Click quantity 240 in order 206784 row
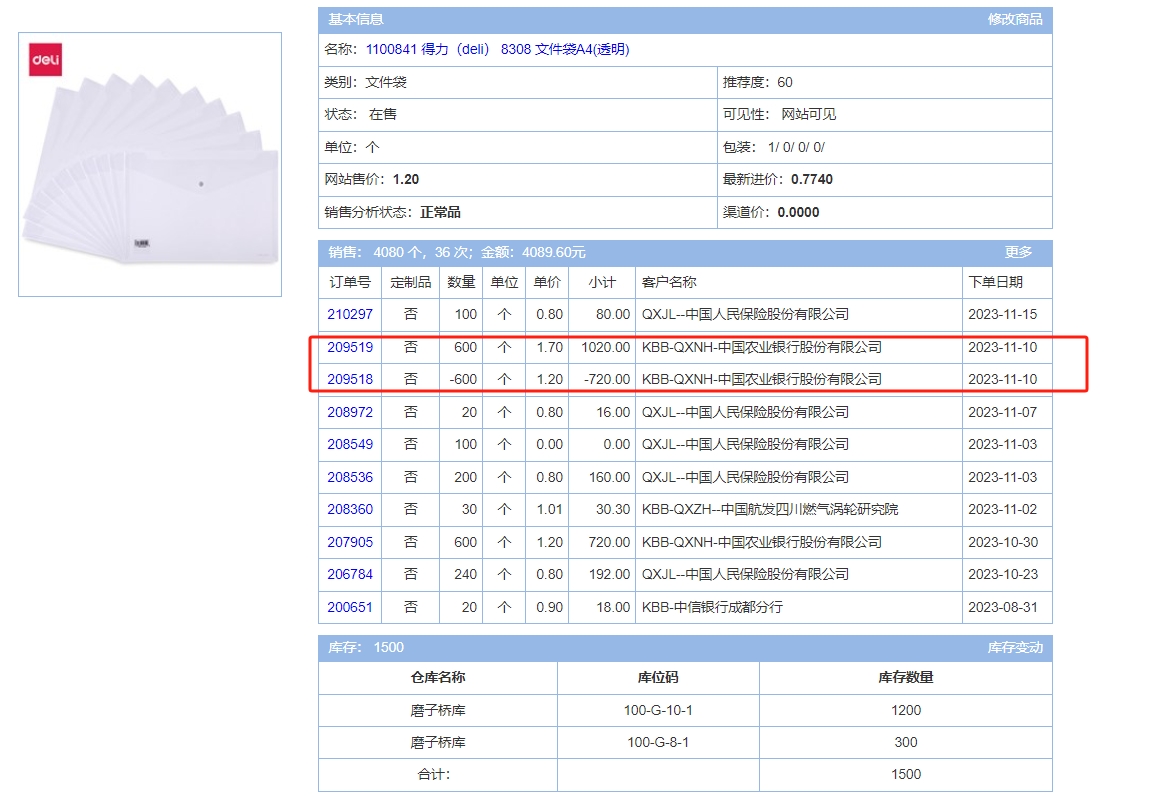This screenshot has height=797, width=1173. (x=465, y=575)
